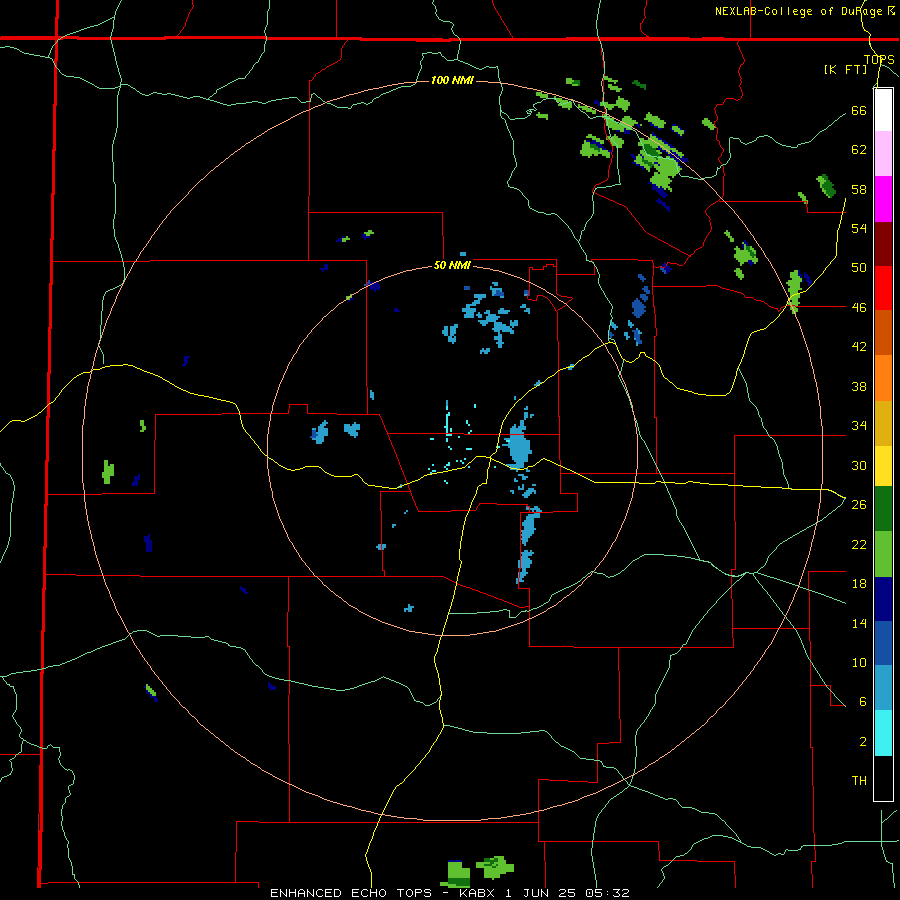Click the white color swatch above 66

(x=883, y=110)
